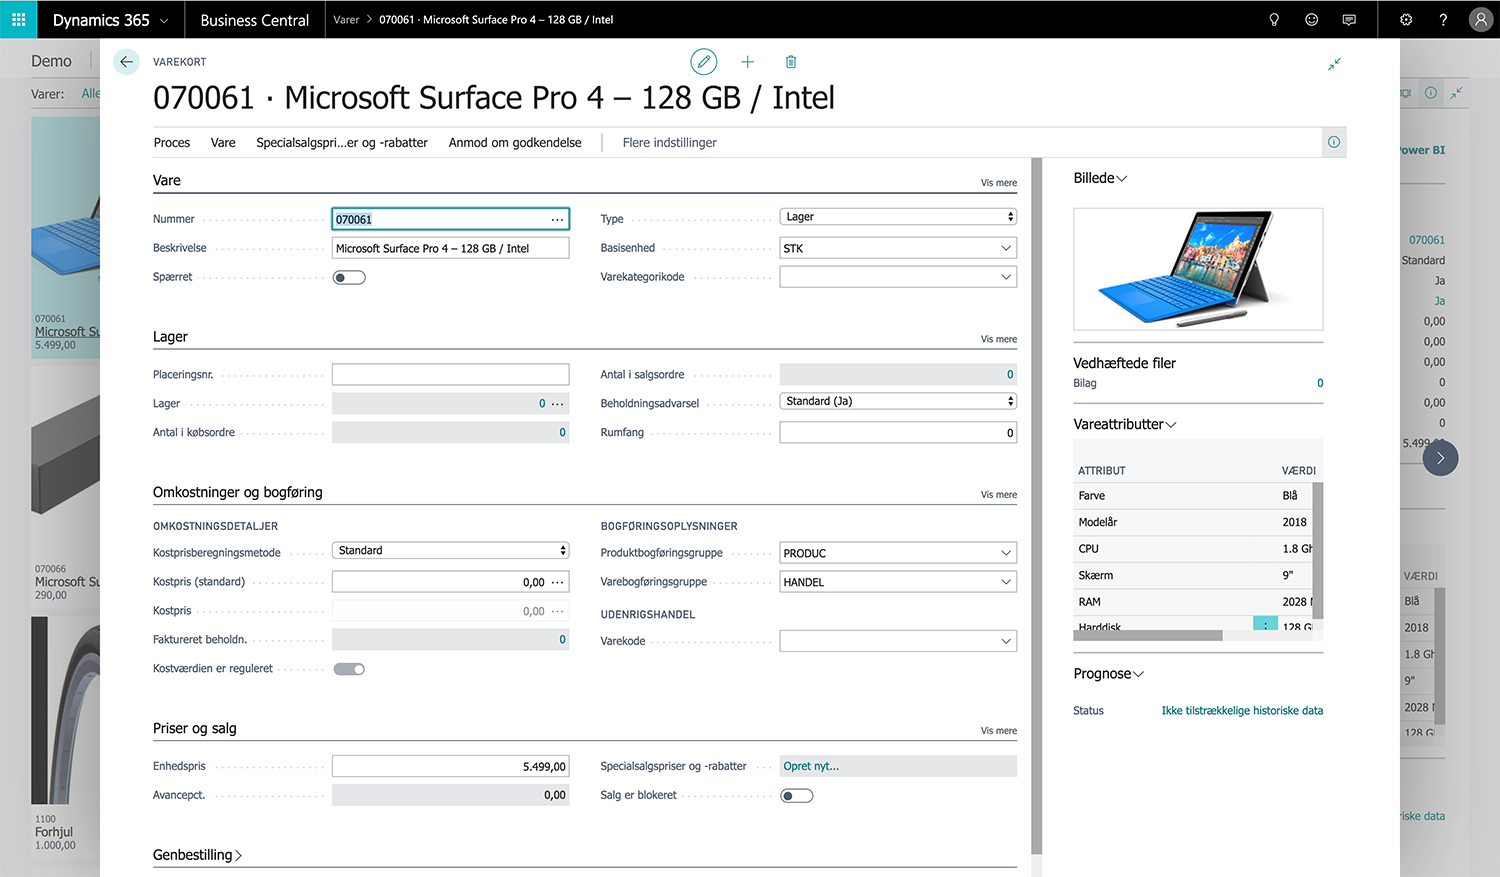Collapse the card with the shrink arrows icon
This screenshot has height=877, width=1500.
pyautogui.click(x=1334, y=64)
